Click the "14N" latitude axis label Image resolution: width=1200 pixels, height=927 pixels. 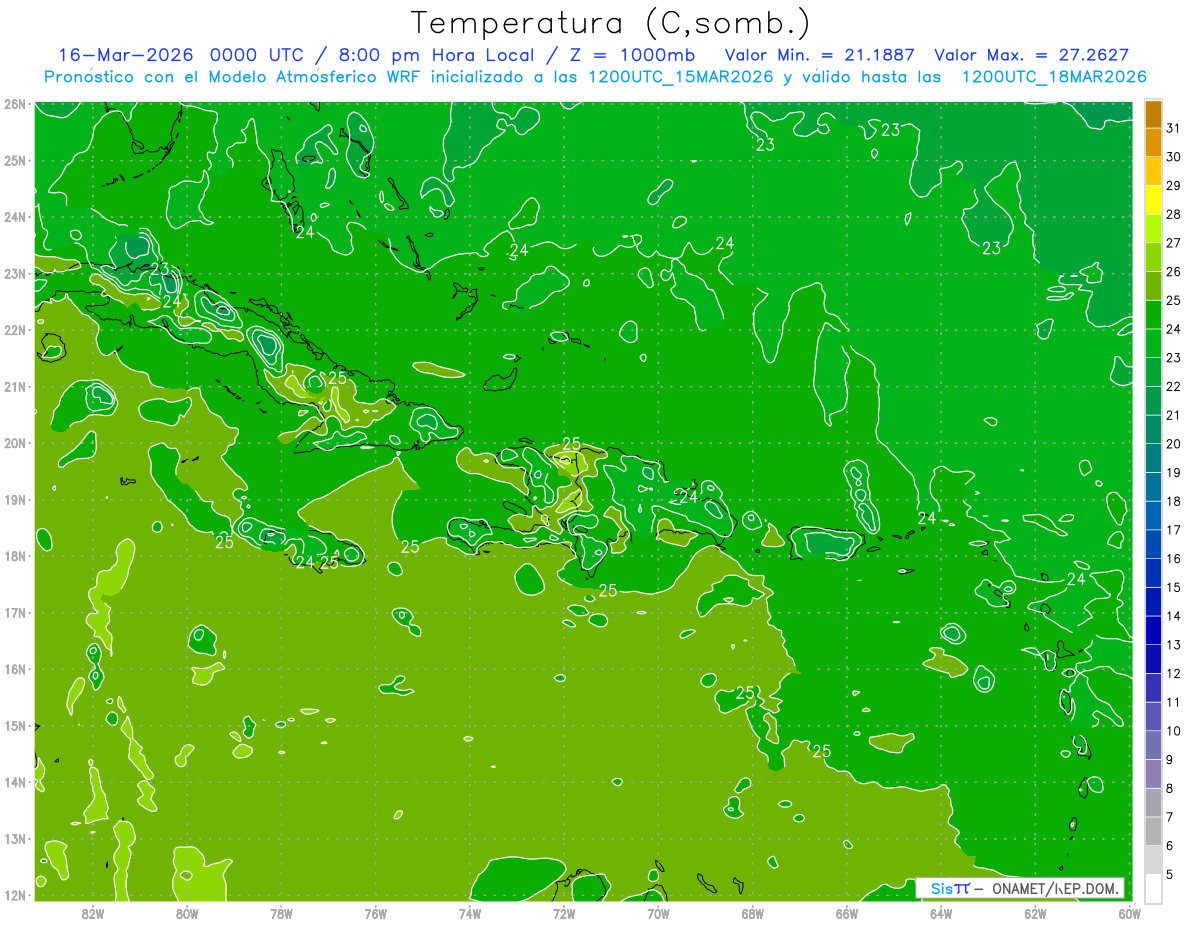pyautogui.click(x=14, y=782)
